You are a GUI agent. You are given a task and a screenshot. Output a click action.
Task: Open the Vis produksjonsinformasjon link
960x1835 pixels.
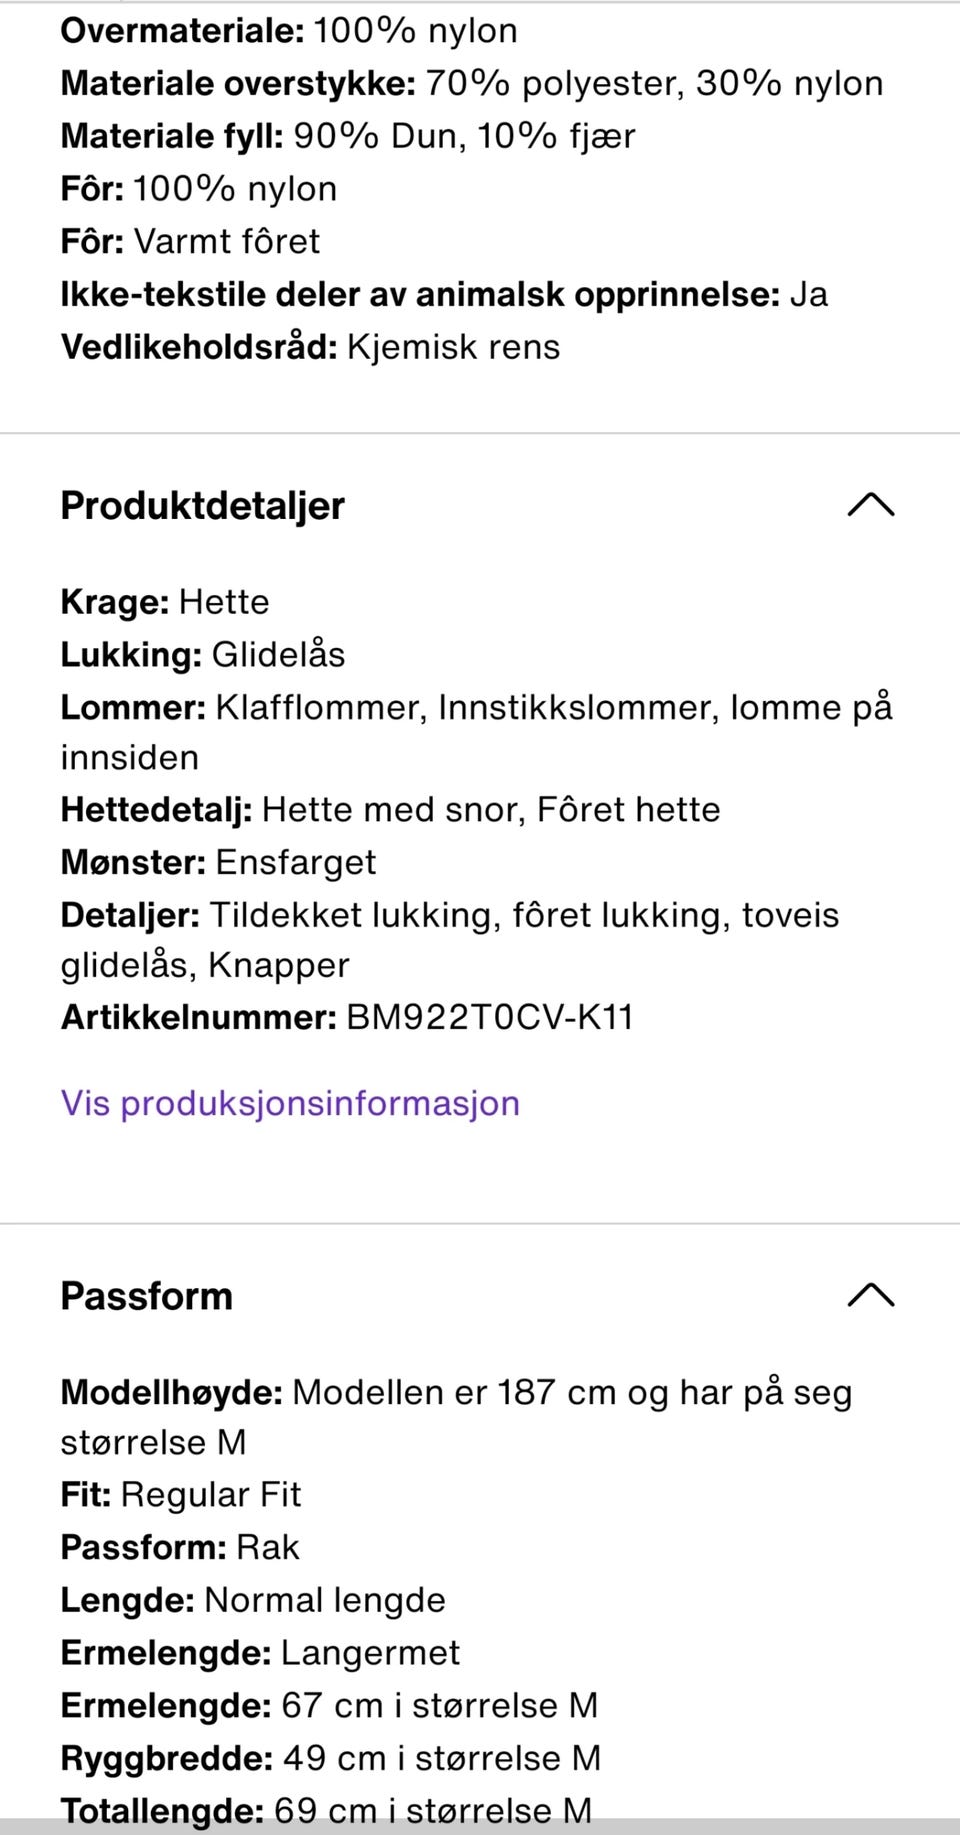pyautogui.click(x=290, y=1103)
